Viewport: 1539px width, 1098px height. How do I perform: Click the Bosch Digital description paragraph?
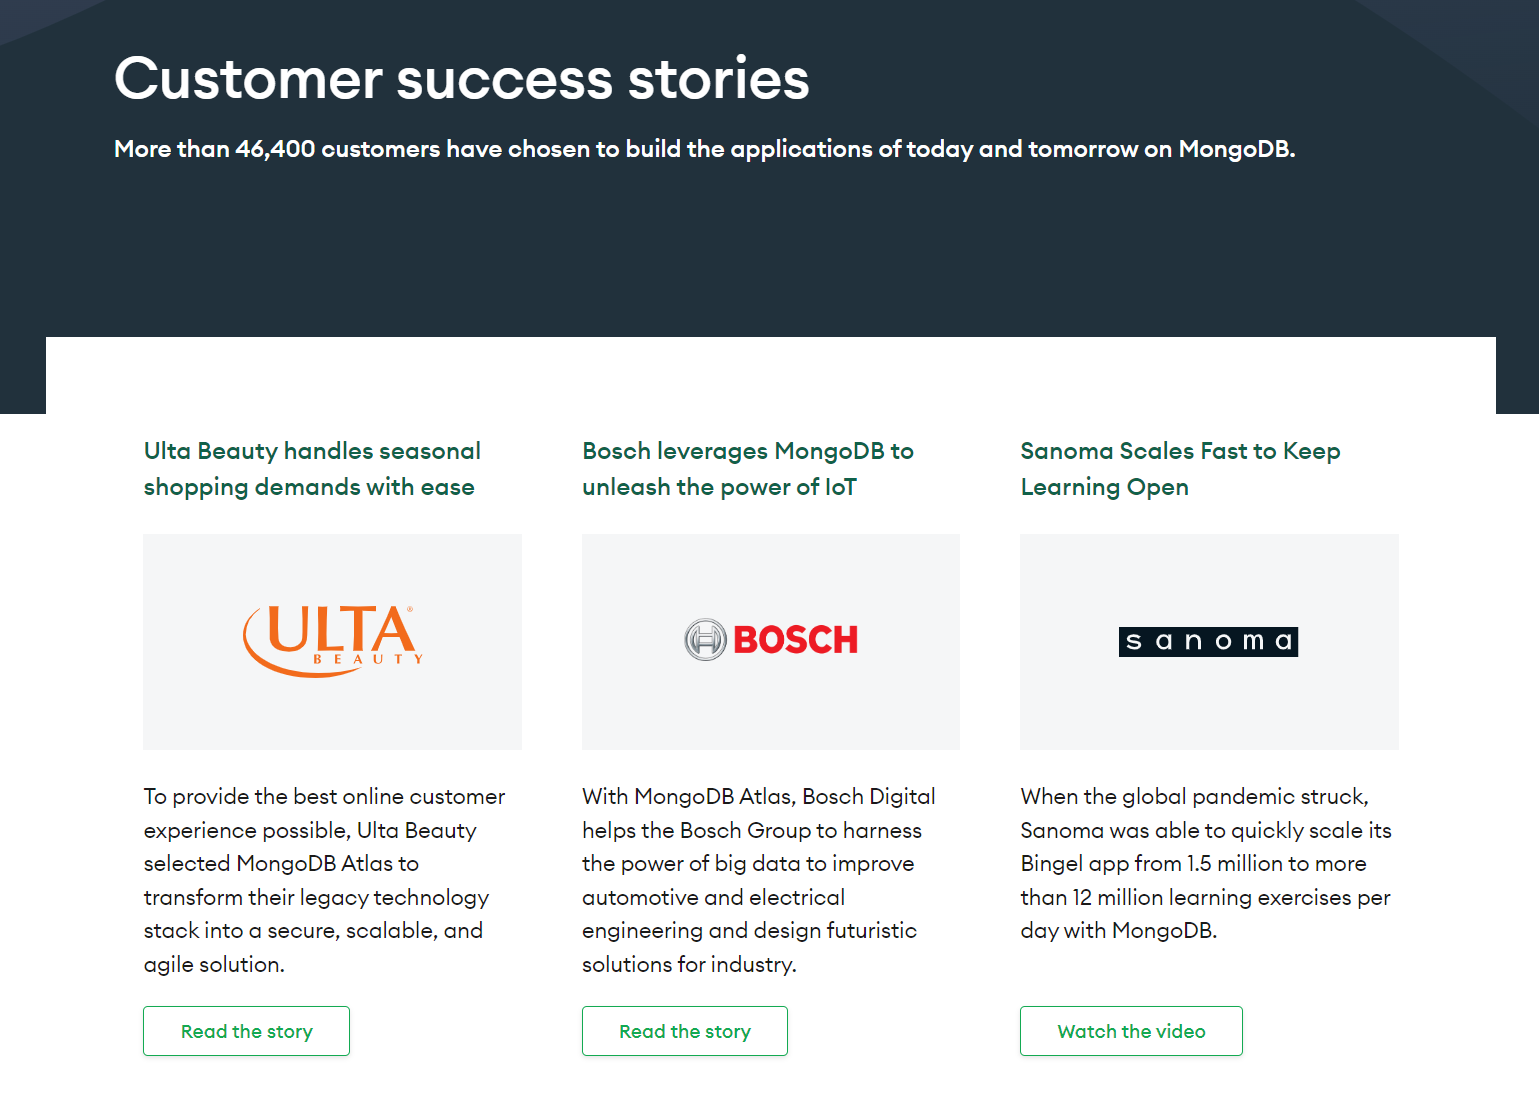pyautogui.click(x=759, y=880)
